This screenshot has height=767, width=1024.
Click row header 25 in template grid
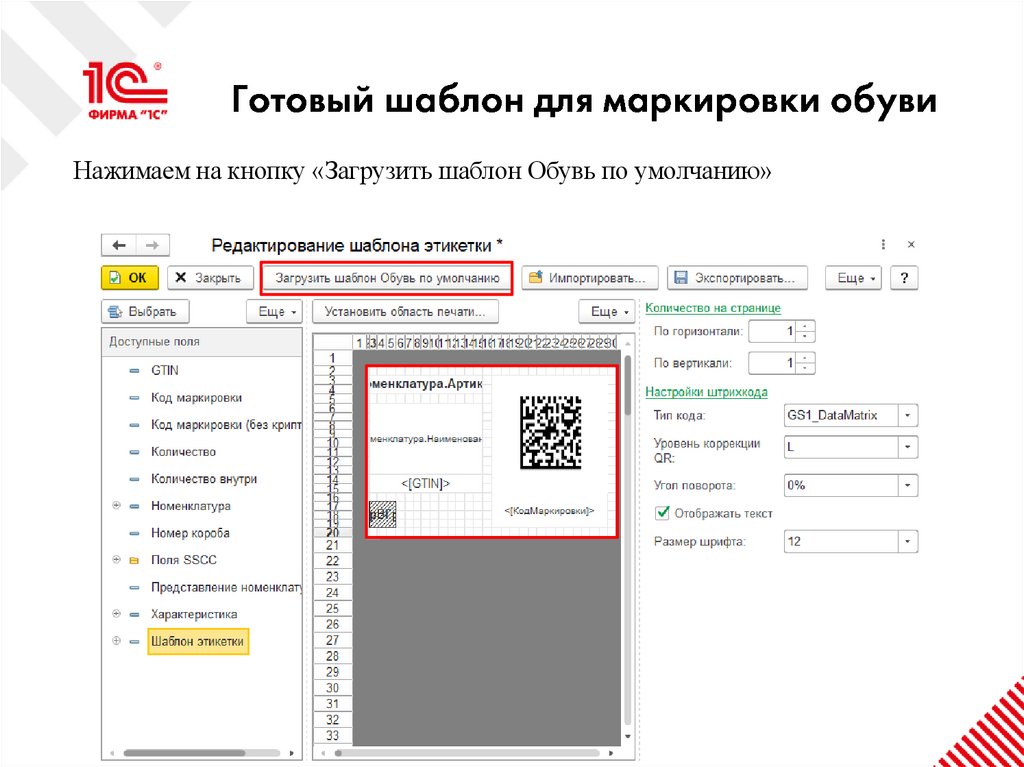click(x=332, y=609)
